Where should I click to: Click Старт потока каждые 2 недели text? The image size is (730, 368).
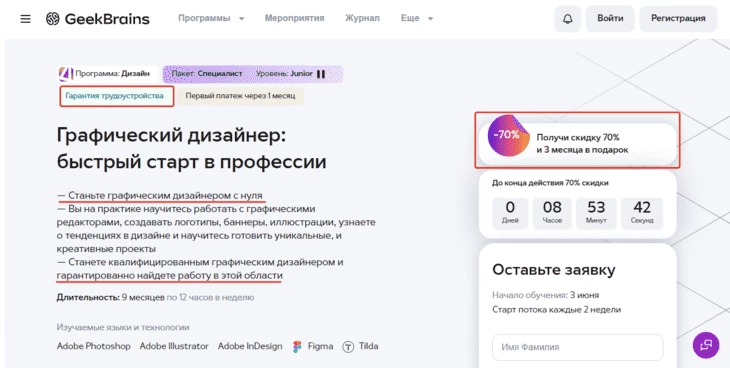[556, 310]
